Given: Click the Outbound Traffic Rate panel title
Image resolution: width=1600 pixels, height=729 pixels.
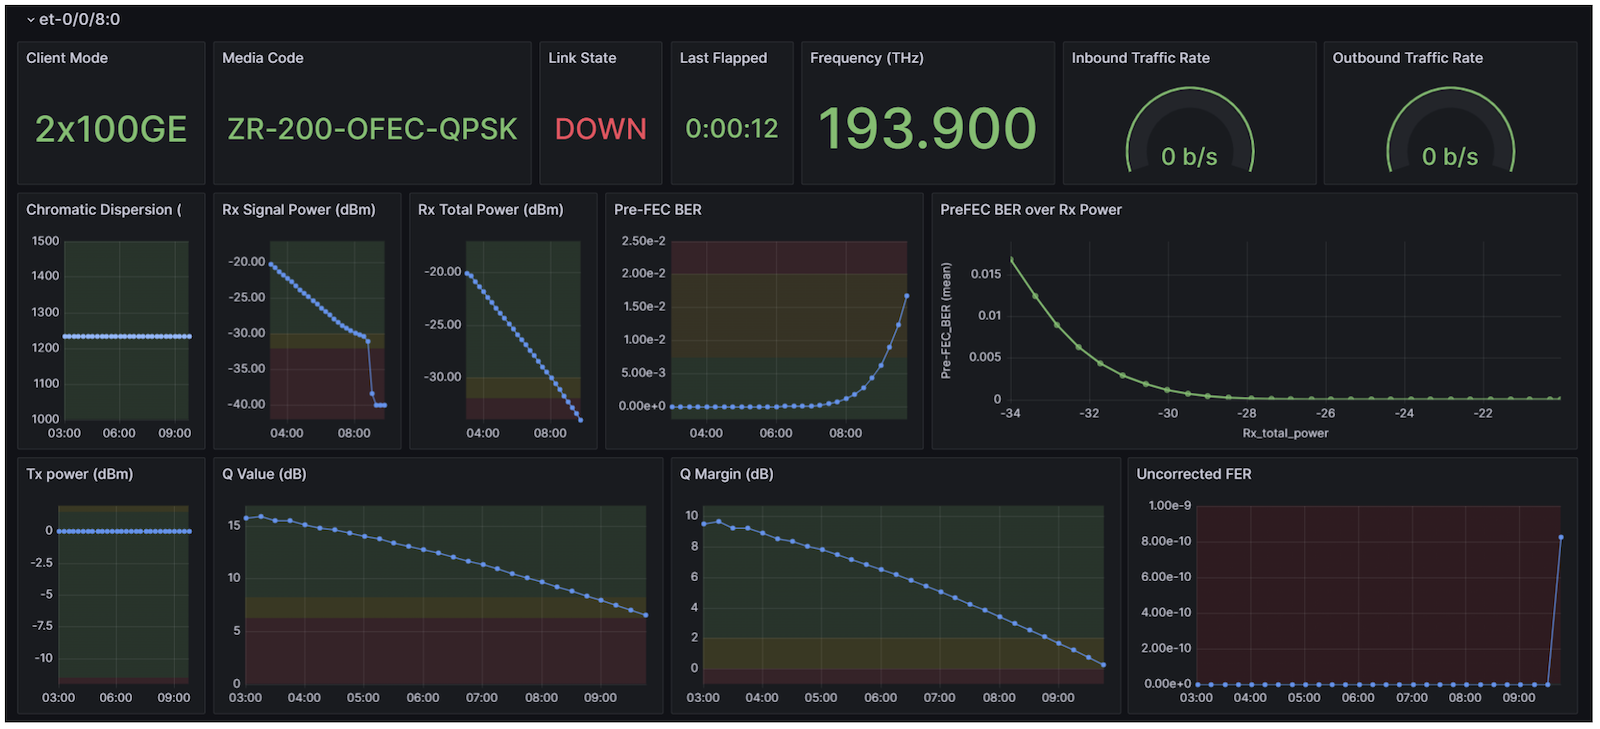Looking at the screenshot, I should [1408, 58].
